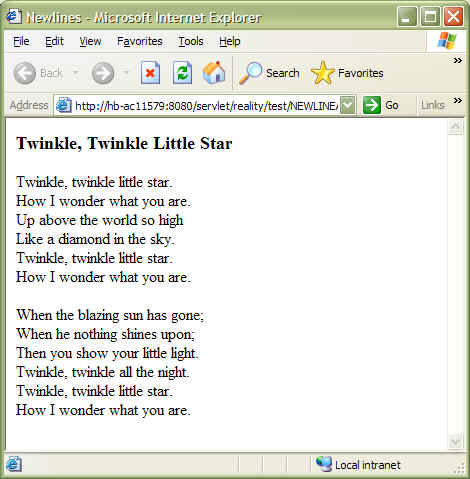Open Favorites star toolbar button

click(x=322, y=73)
